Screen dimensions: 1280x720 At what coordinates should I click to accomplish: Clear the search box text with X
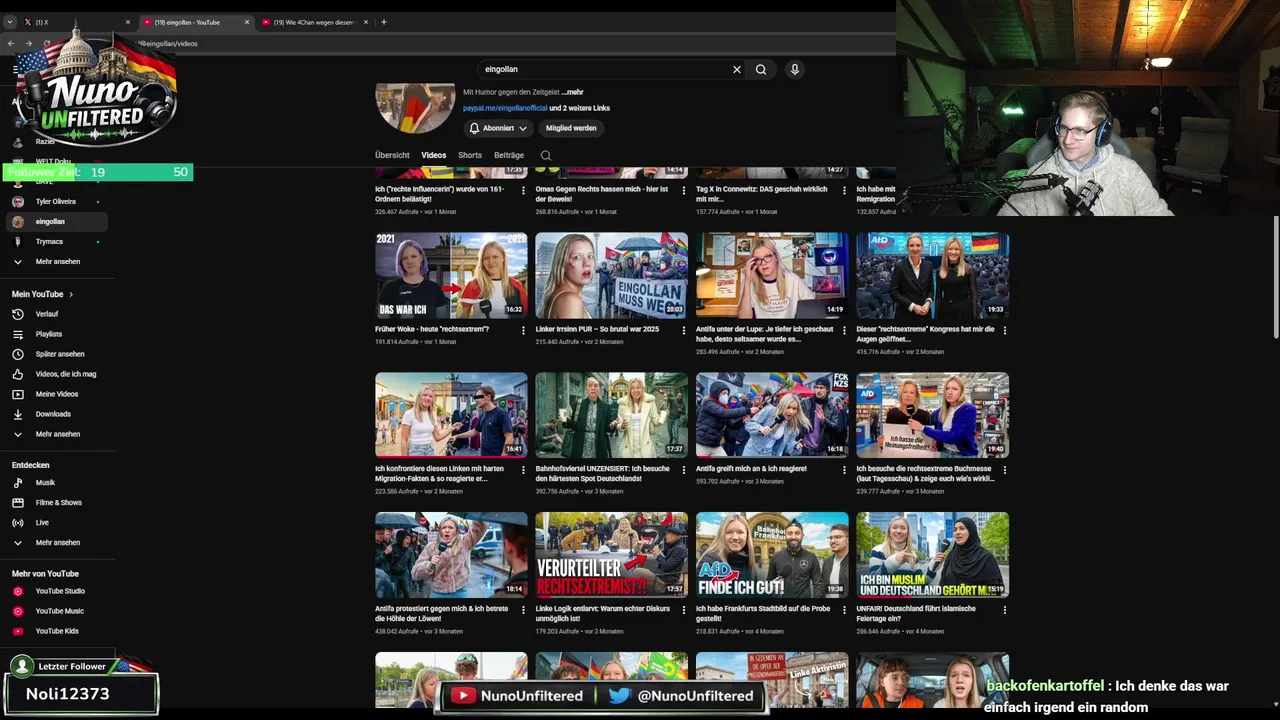click(737, 69)
